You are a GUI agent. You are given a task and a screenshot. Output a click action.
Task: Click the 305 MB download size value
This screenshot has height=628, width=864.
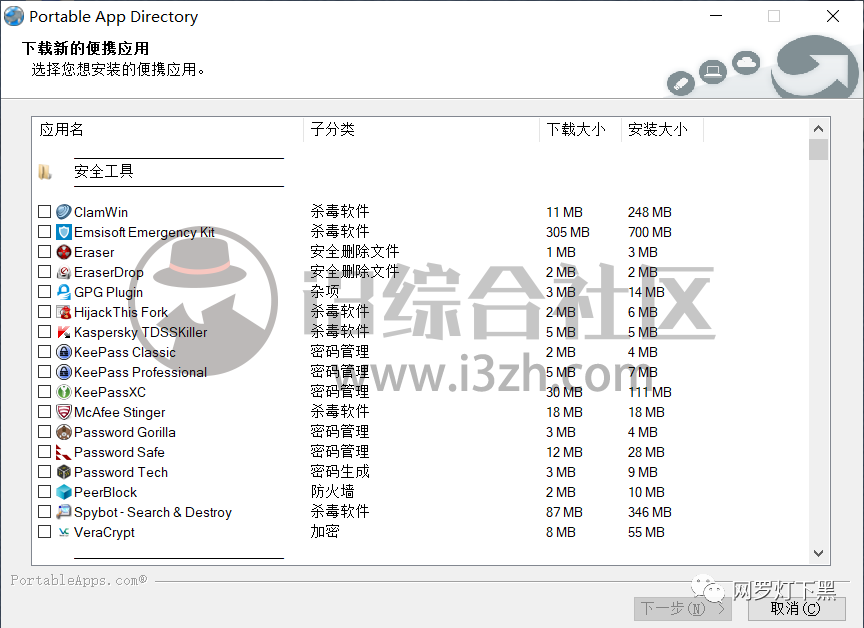tap(568, 232)
